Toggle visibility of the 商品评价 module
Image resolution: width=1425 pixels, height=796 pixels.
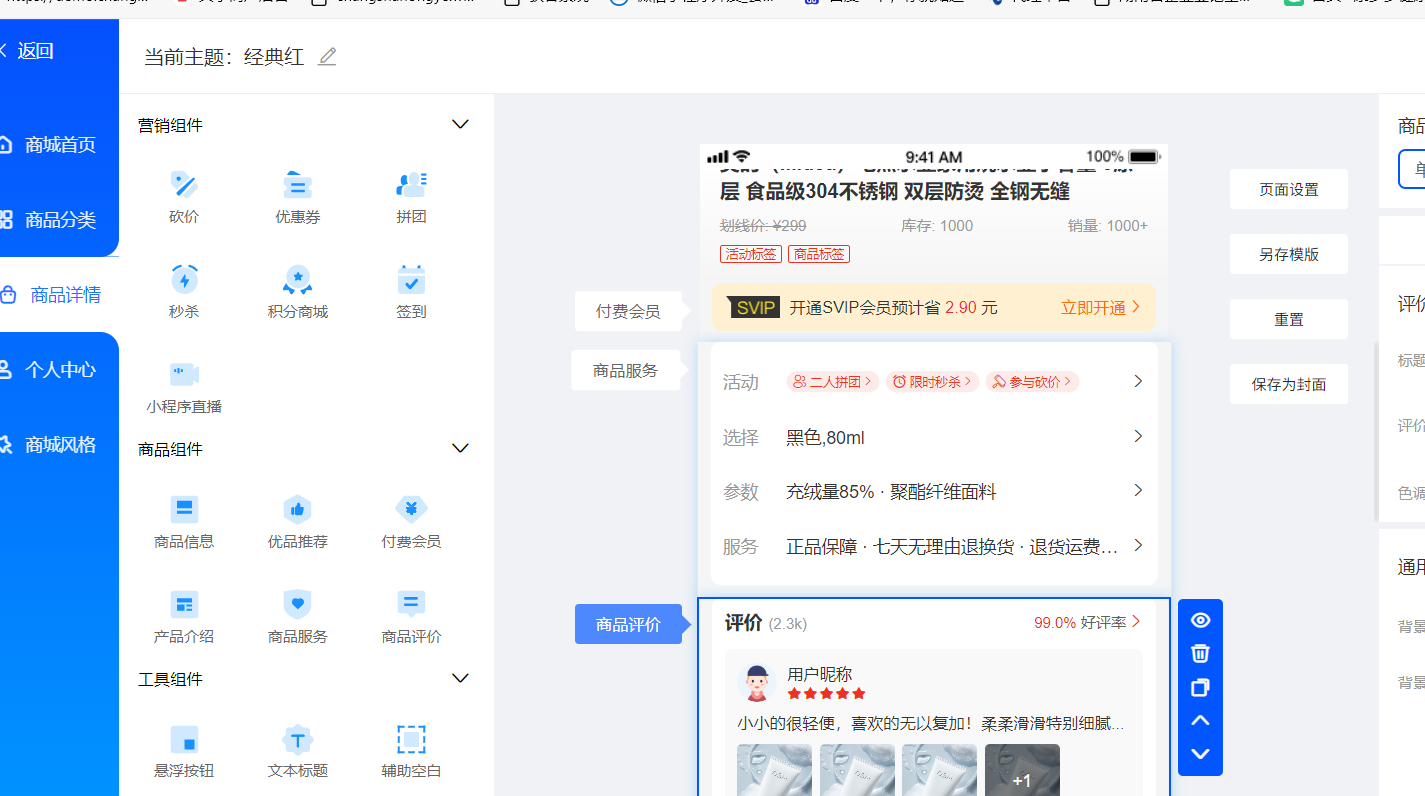(x=1201, y=620)
